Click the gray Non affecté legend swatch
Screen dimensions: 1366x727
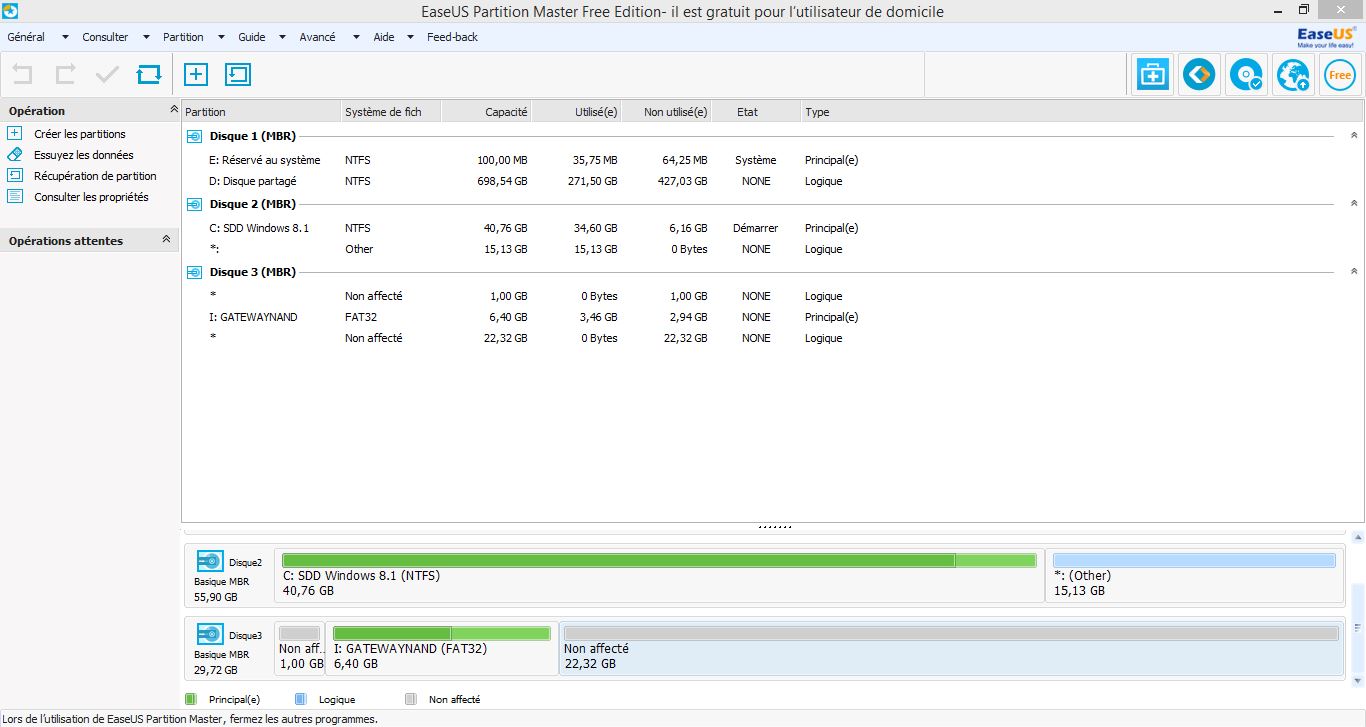pyautogui.click(x=411, y=699)
